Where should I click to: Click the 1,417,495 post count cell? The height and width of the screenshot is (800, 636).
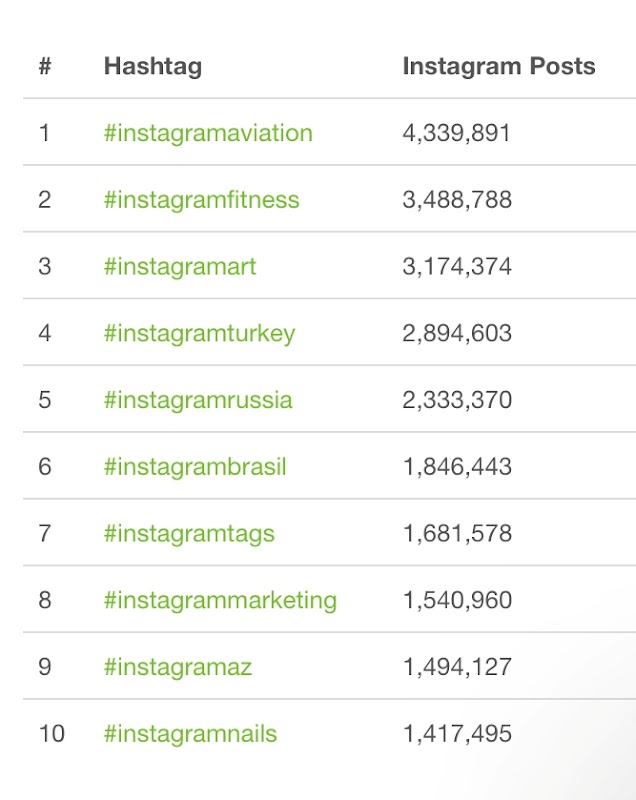click(x=457, y=734)
